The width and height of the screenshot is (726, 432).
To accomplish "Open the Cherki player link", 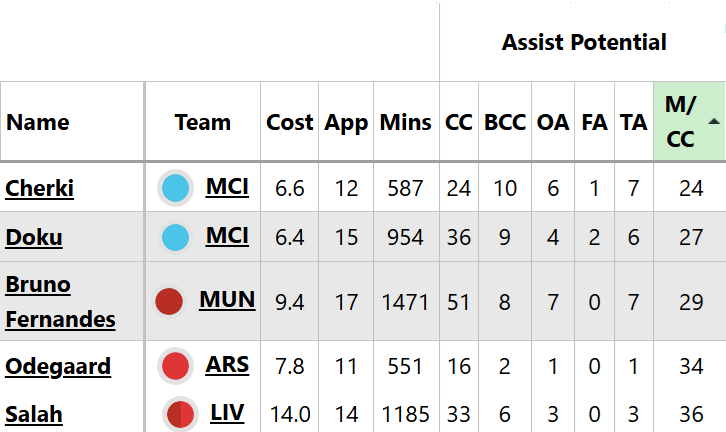I will coord(39,187).
